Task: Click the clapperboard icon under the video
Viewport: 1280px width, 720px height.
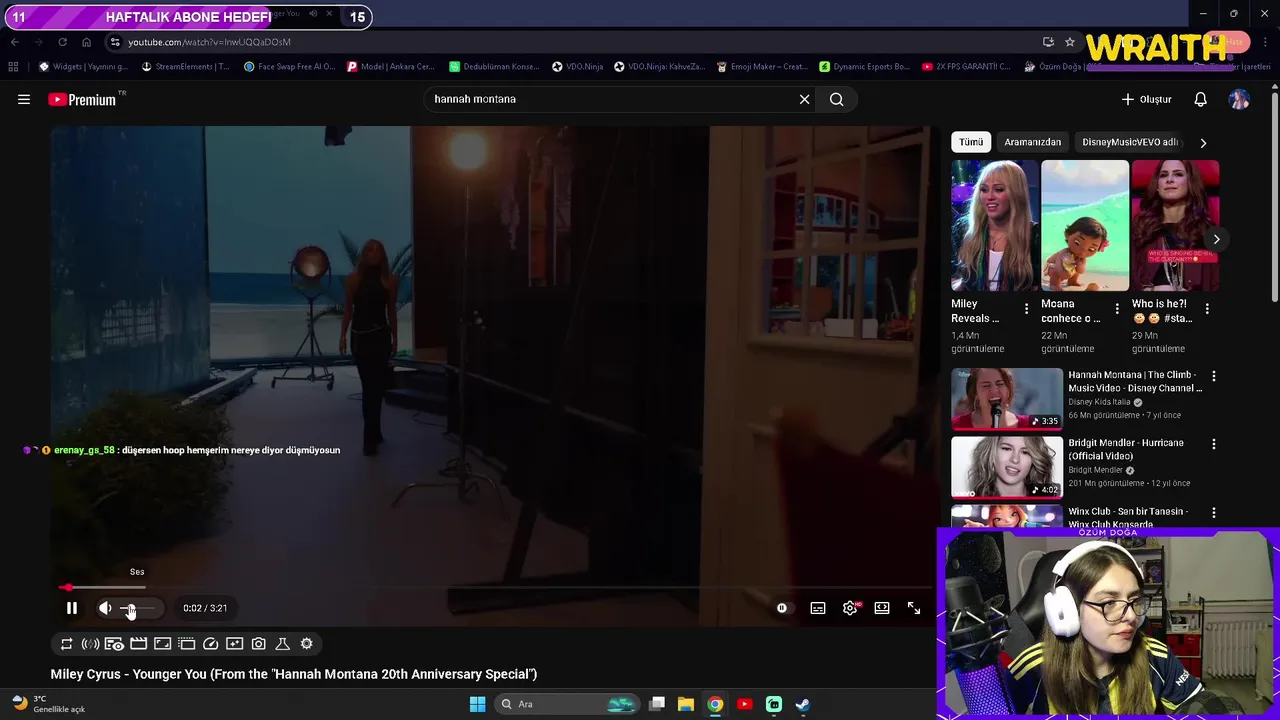Action: pos(138,644)
